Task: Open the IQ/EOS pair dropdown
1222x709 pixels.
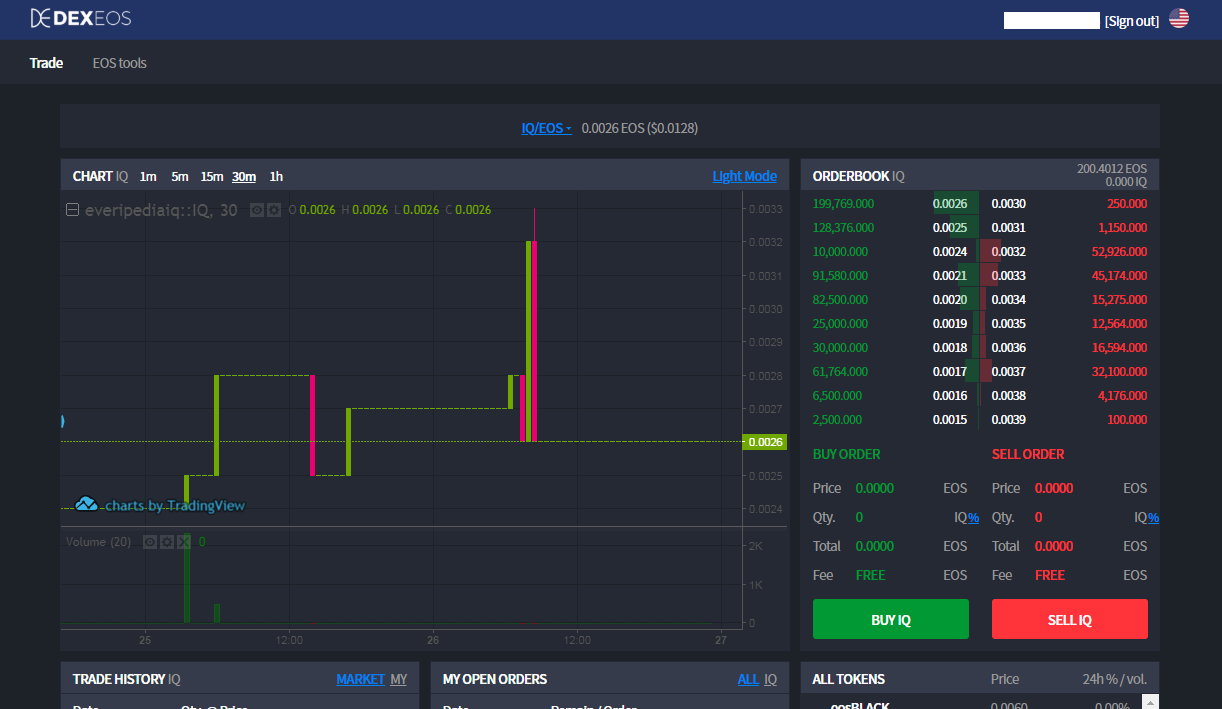Action: (546, 128)
